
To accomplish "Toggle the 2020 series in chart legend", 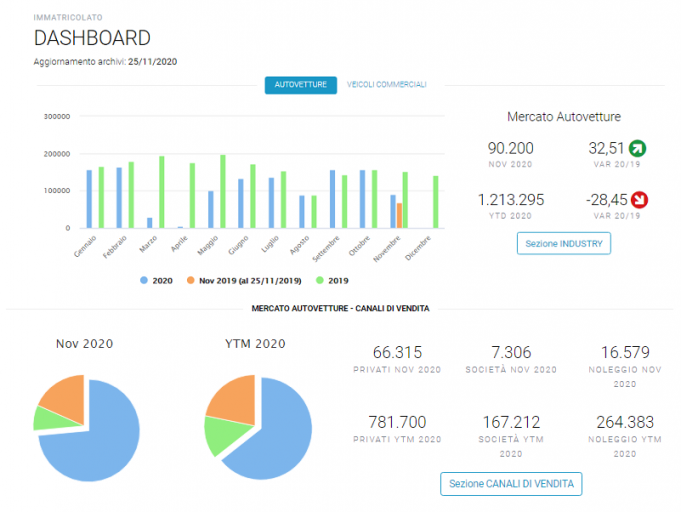I will (156, 281).
